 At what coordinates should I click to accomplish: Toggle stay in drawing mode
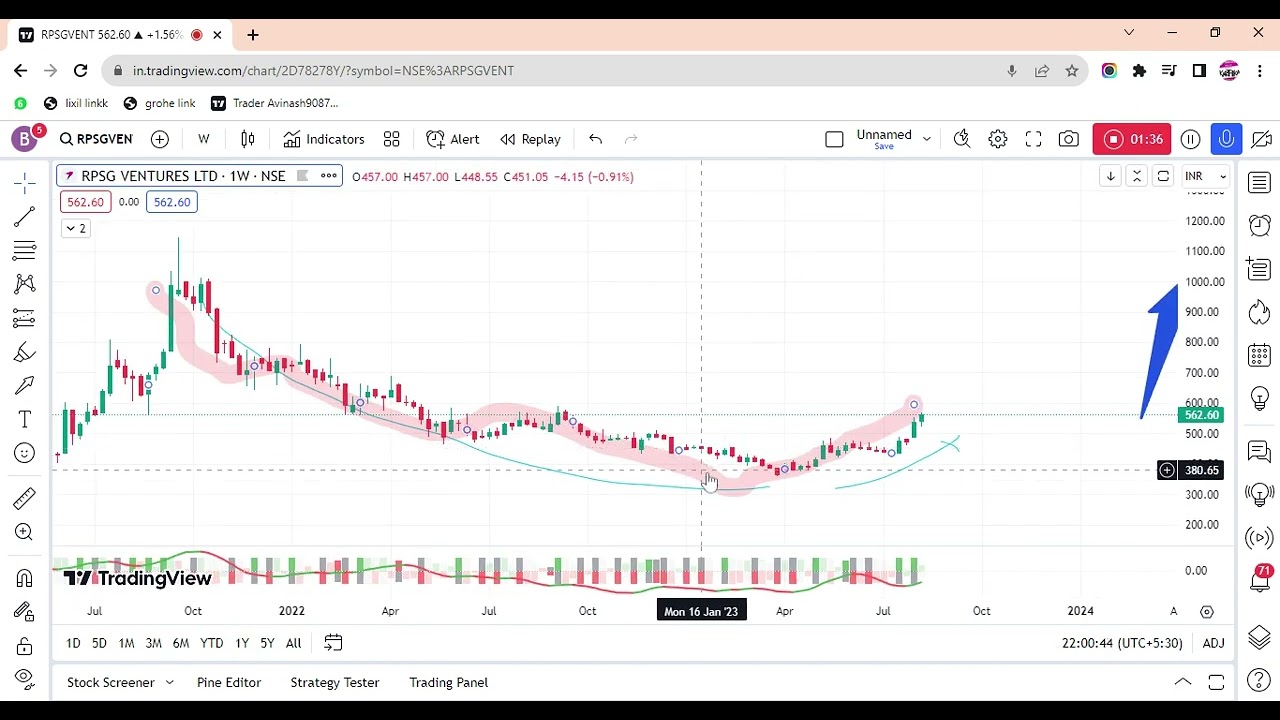tap(25, 612)
